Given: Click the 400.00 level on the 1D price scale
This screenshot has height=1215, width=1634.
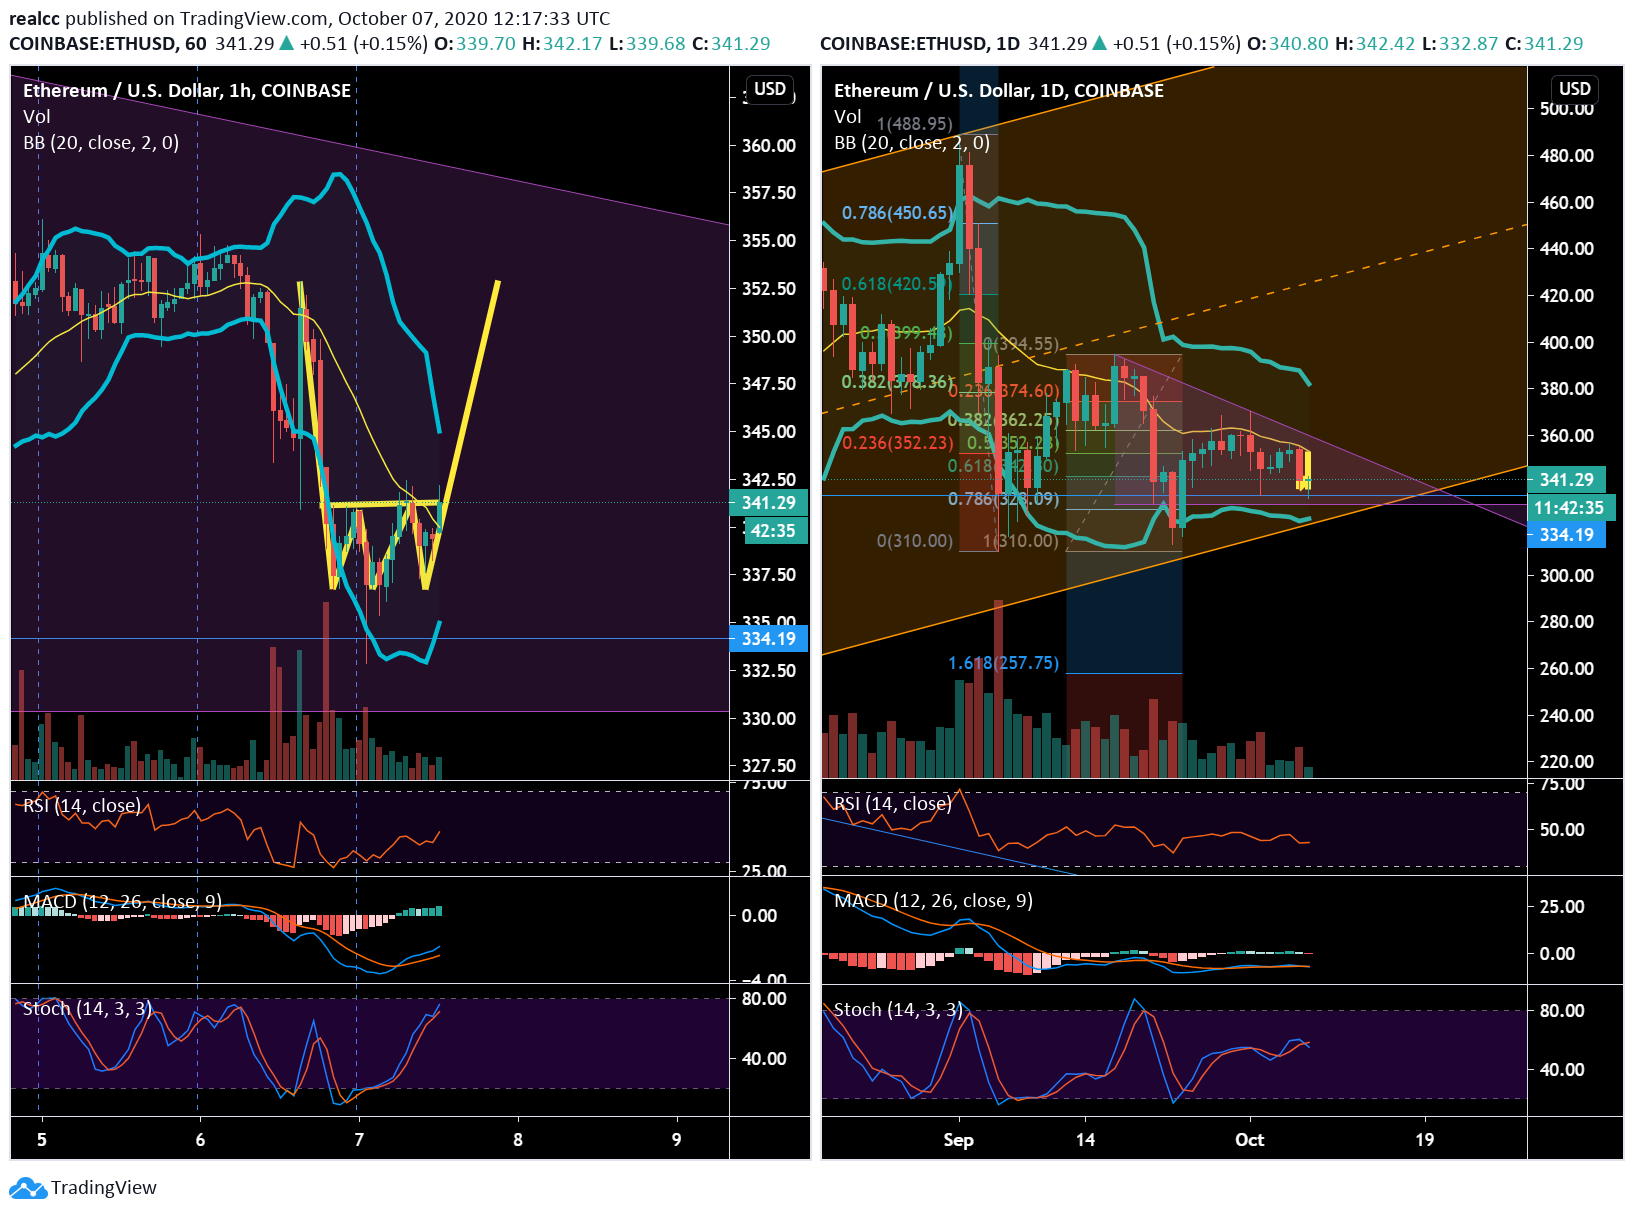Looking at the screenshot, I should pyautogui.click(x=1567, y=343).
